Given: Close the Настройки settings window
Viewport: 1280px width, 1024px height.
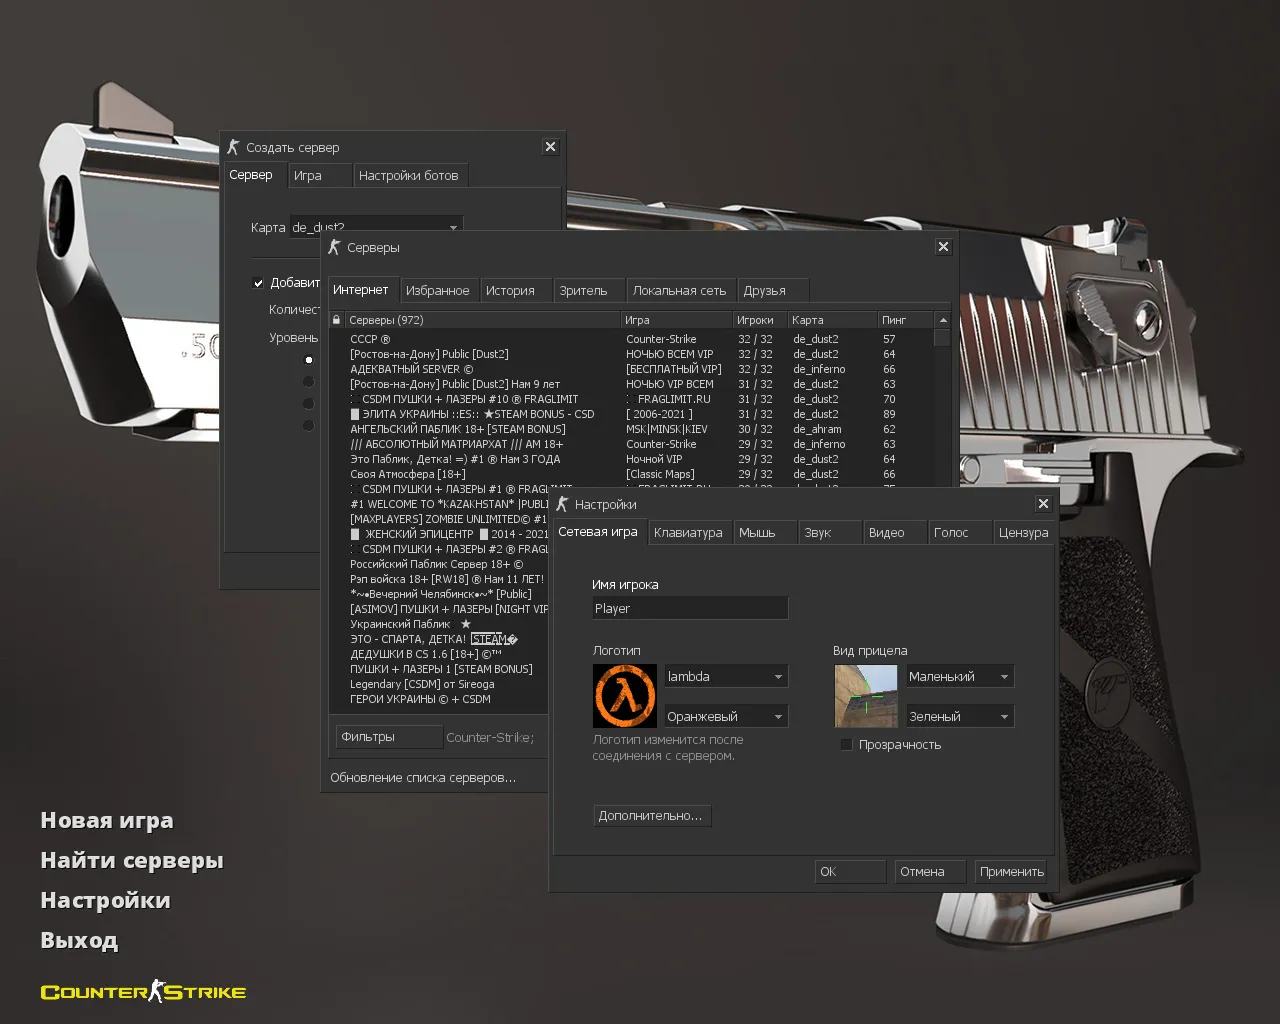Looking at the screenshot, I should [x=1043, y=504].
